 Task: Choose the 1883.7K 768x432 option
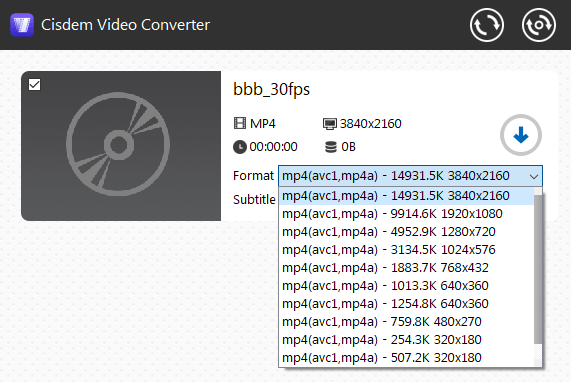pos(406,268)
